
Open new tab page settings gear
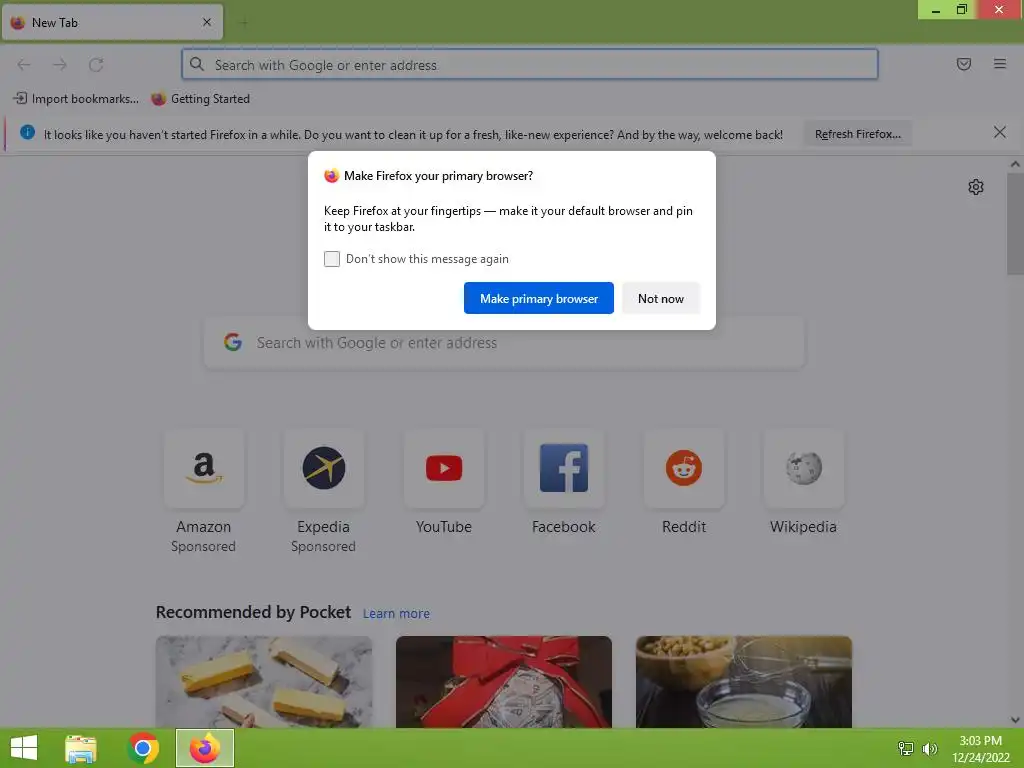(976, 187)
